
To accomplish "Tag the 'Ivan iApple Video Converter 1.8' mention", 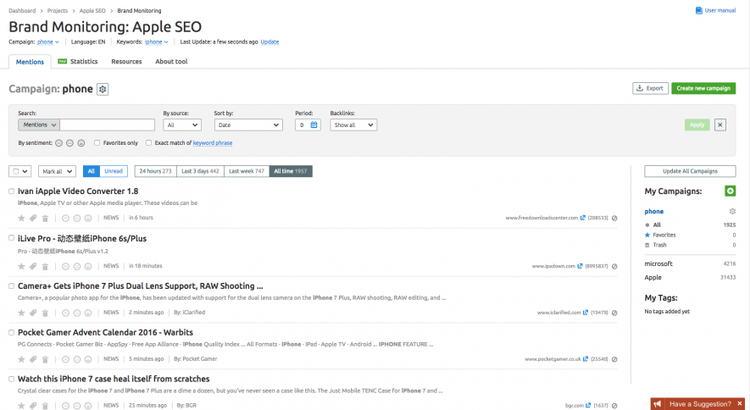I will (33, 218).
